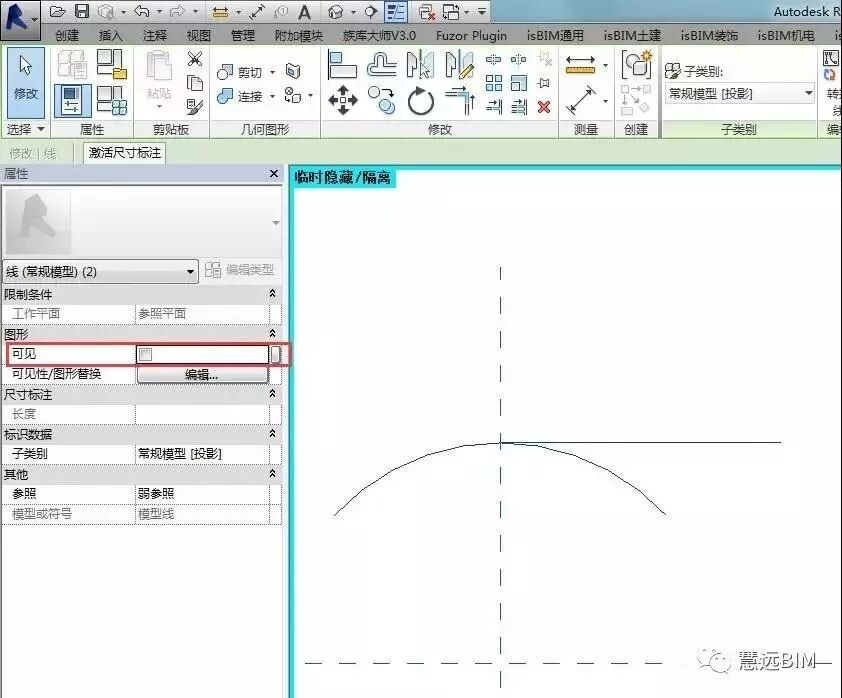
Task: Click the 剪切 geometry button
Action: coord(240,72)
